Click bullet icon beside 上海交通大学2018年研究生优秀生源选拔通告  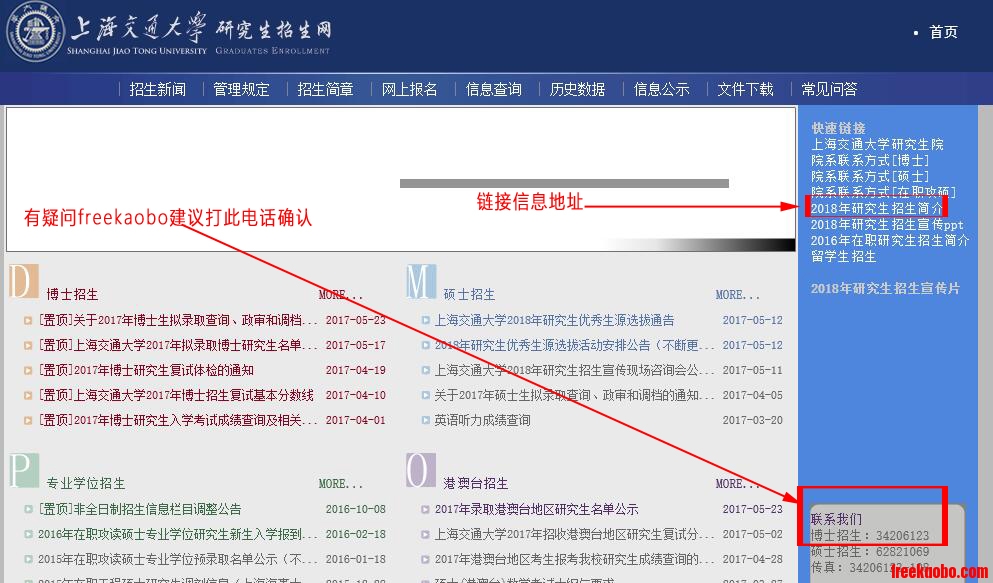pos(426,321)
